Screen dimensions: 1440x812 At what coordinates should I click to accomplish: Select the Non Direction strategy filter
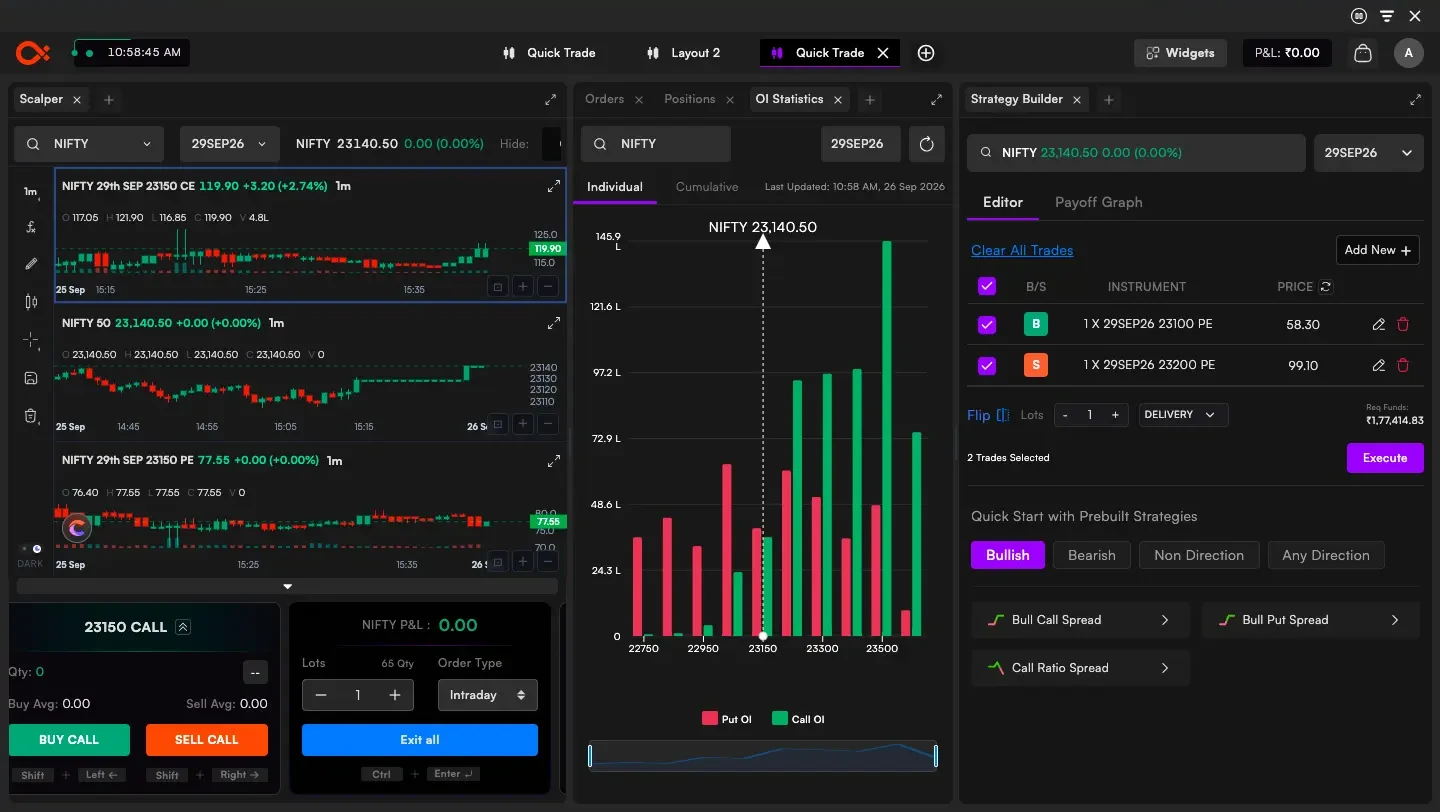(1199, 555)
